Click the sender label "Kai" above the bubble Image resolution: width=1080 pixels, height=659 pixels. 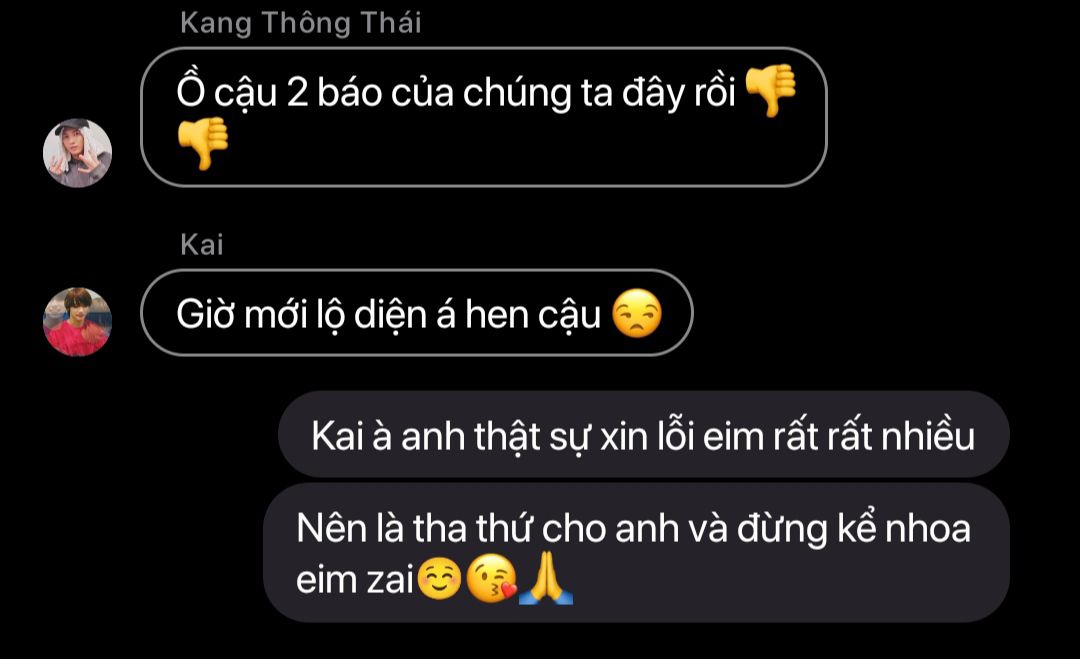click(x=202, y=244)
